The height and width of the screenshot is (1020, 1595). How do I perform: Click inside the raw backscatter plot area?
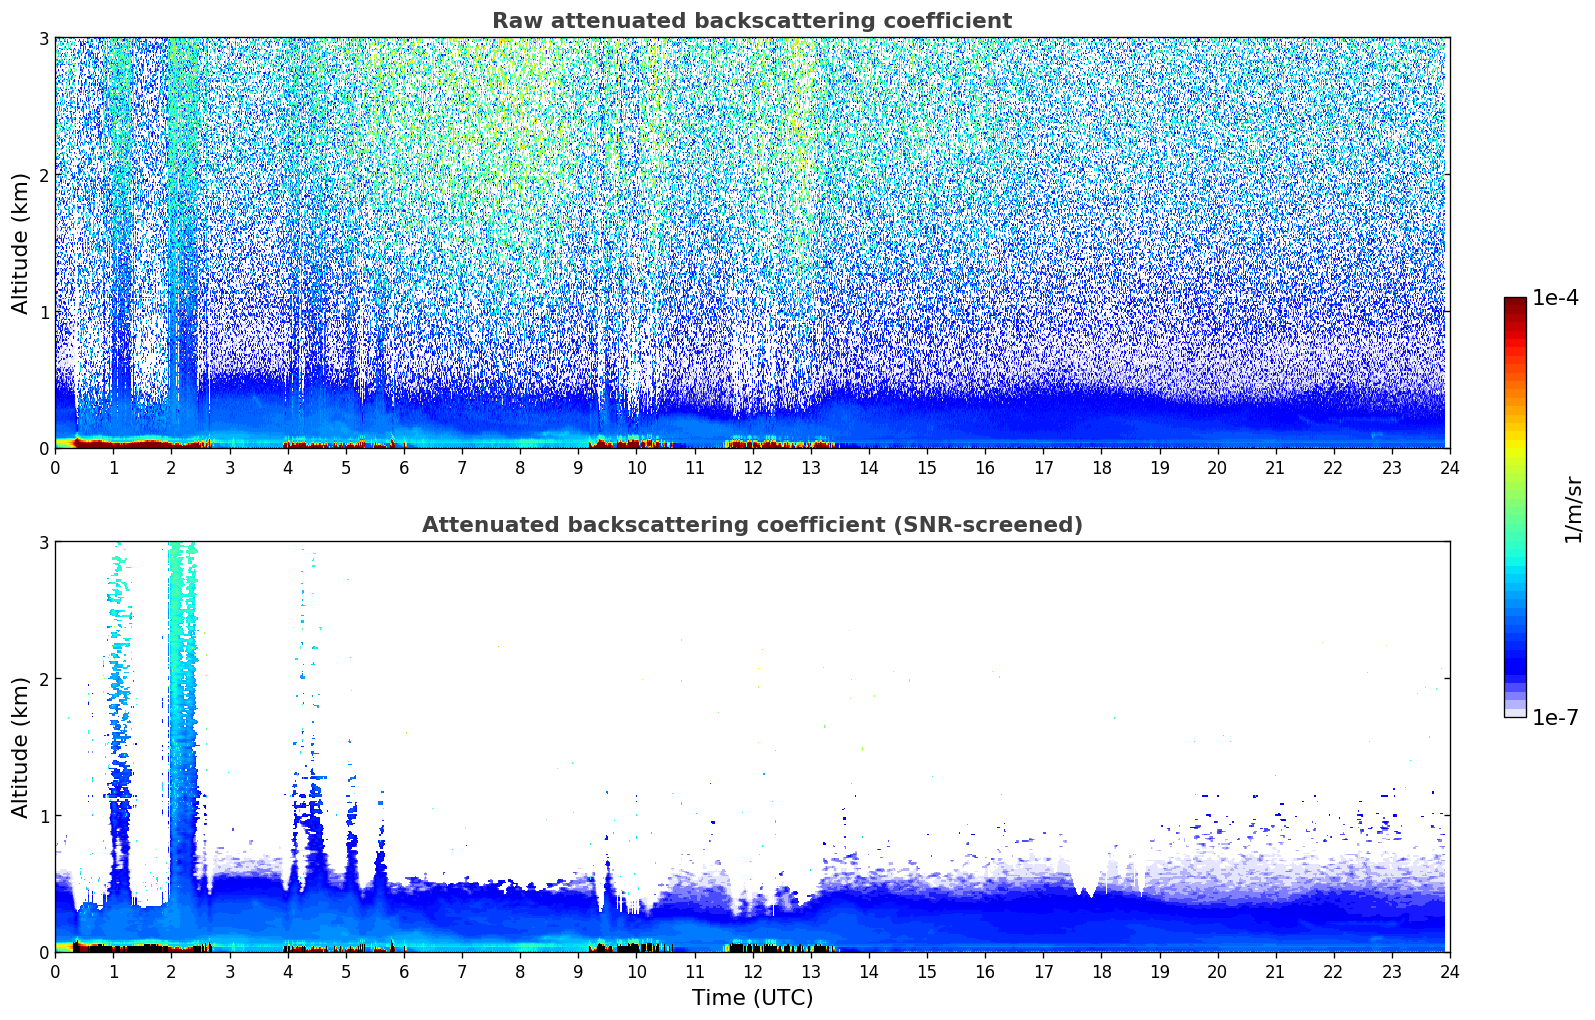752,243
